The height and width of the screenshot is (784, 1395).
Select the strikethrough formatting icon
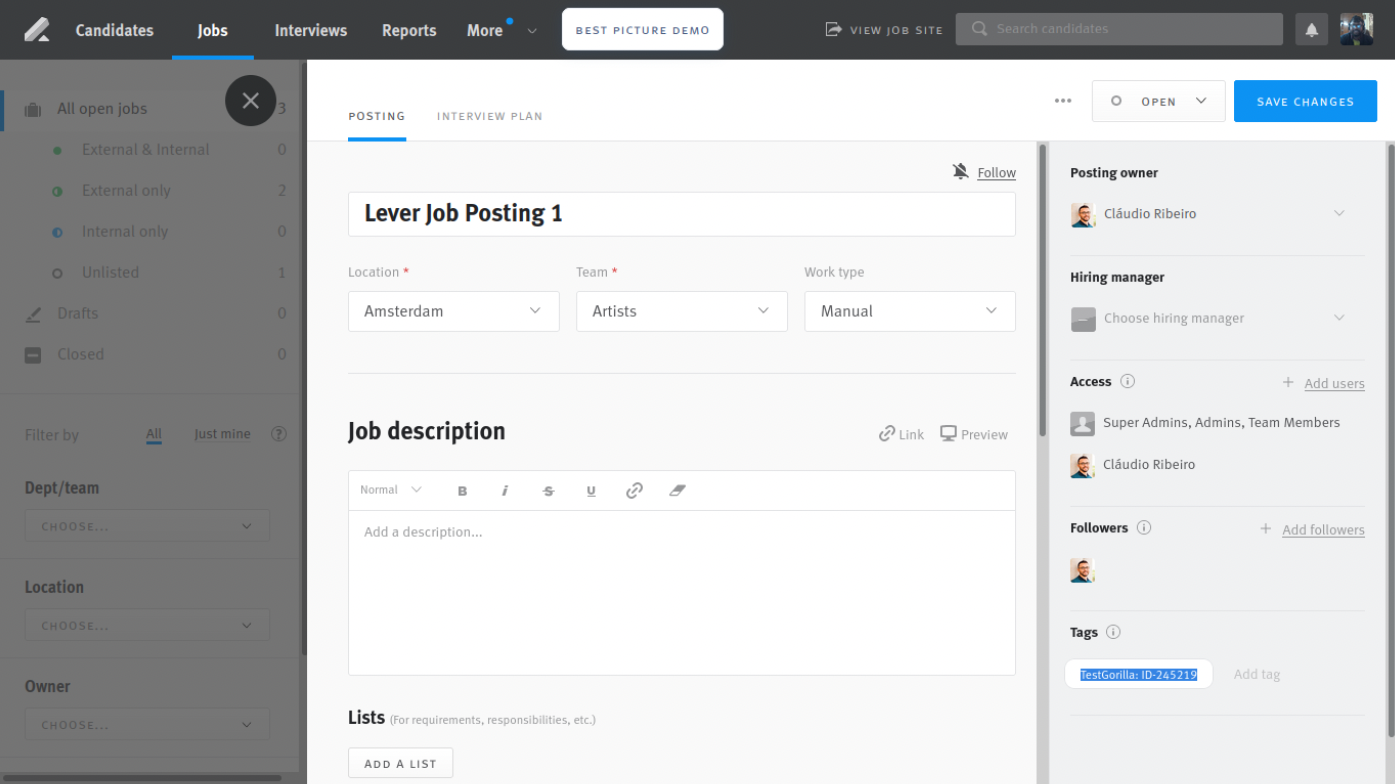tap(548, 490)
